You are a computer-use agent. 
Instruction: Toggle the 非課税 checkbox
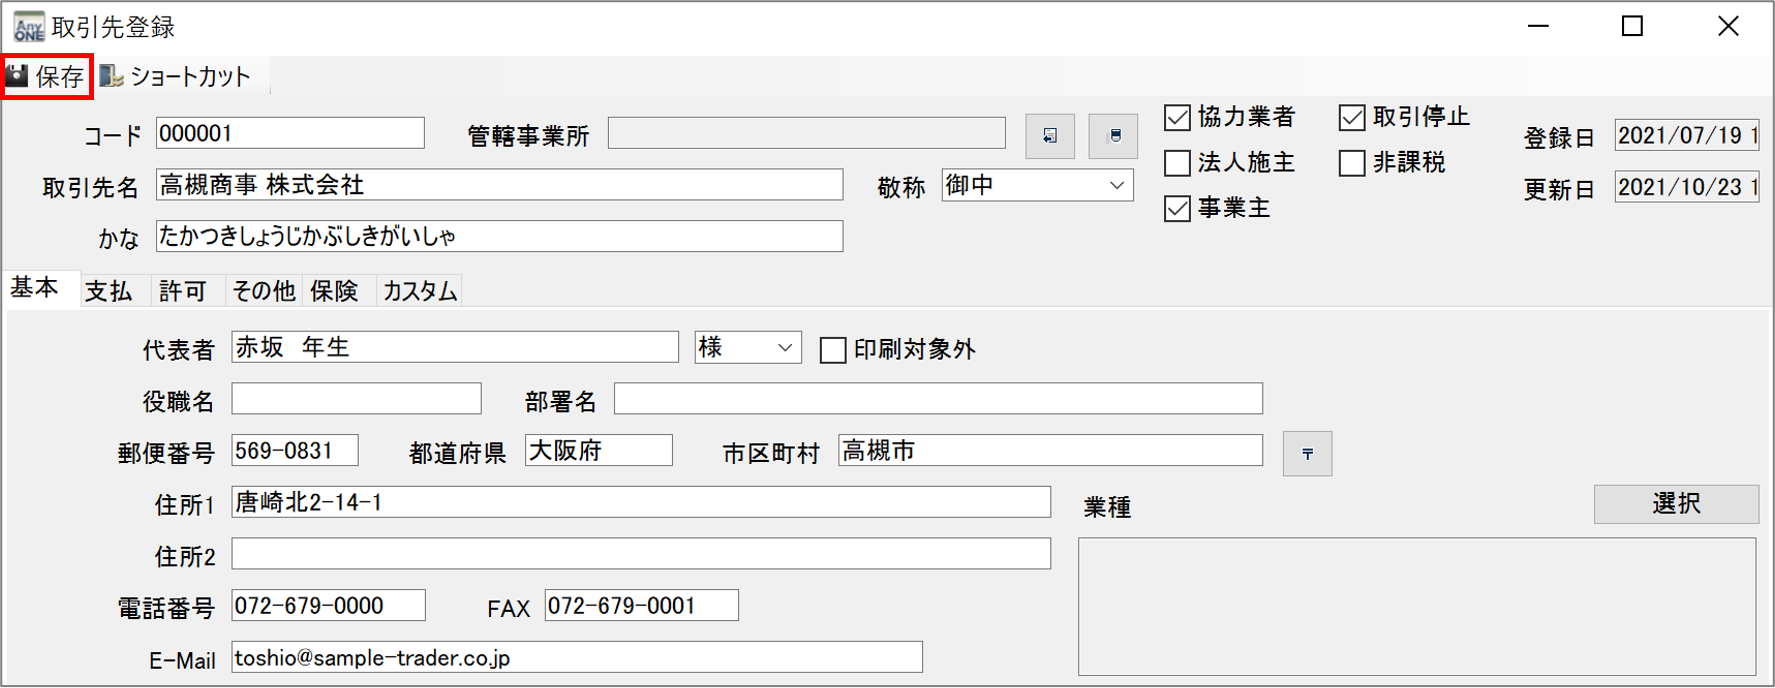click(x=1351, y=163)
